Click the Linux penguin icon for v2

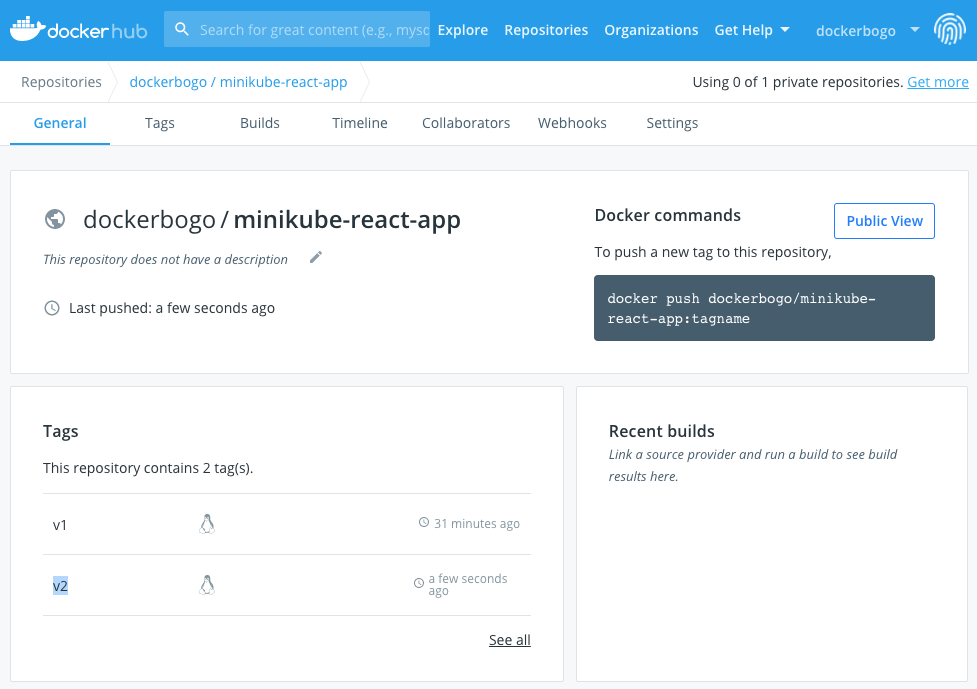207,585
